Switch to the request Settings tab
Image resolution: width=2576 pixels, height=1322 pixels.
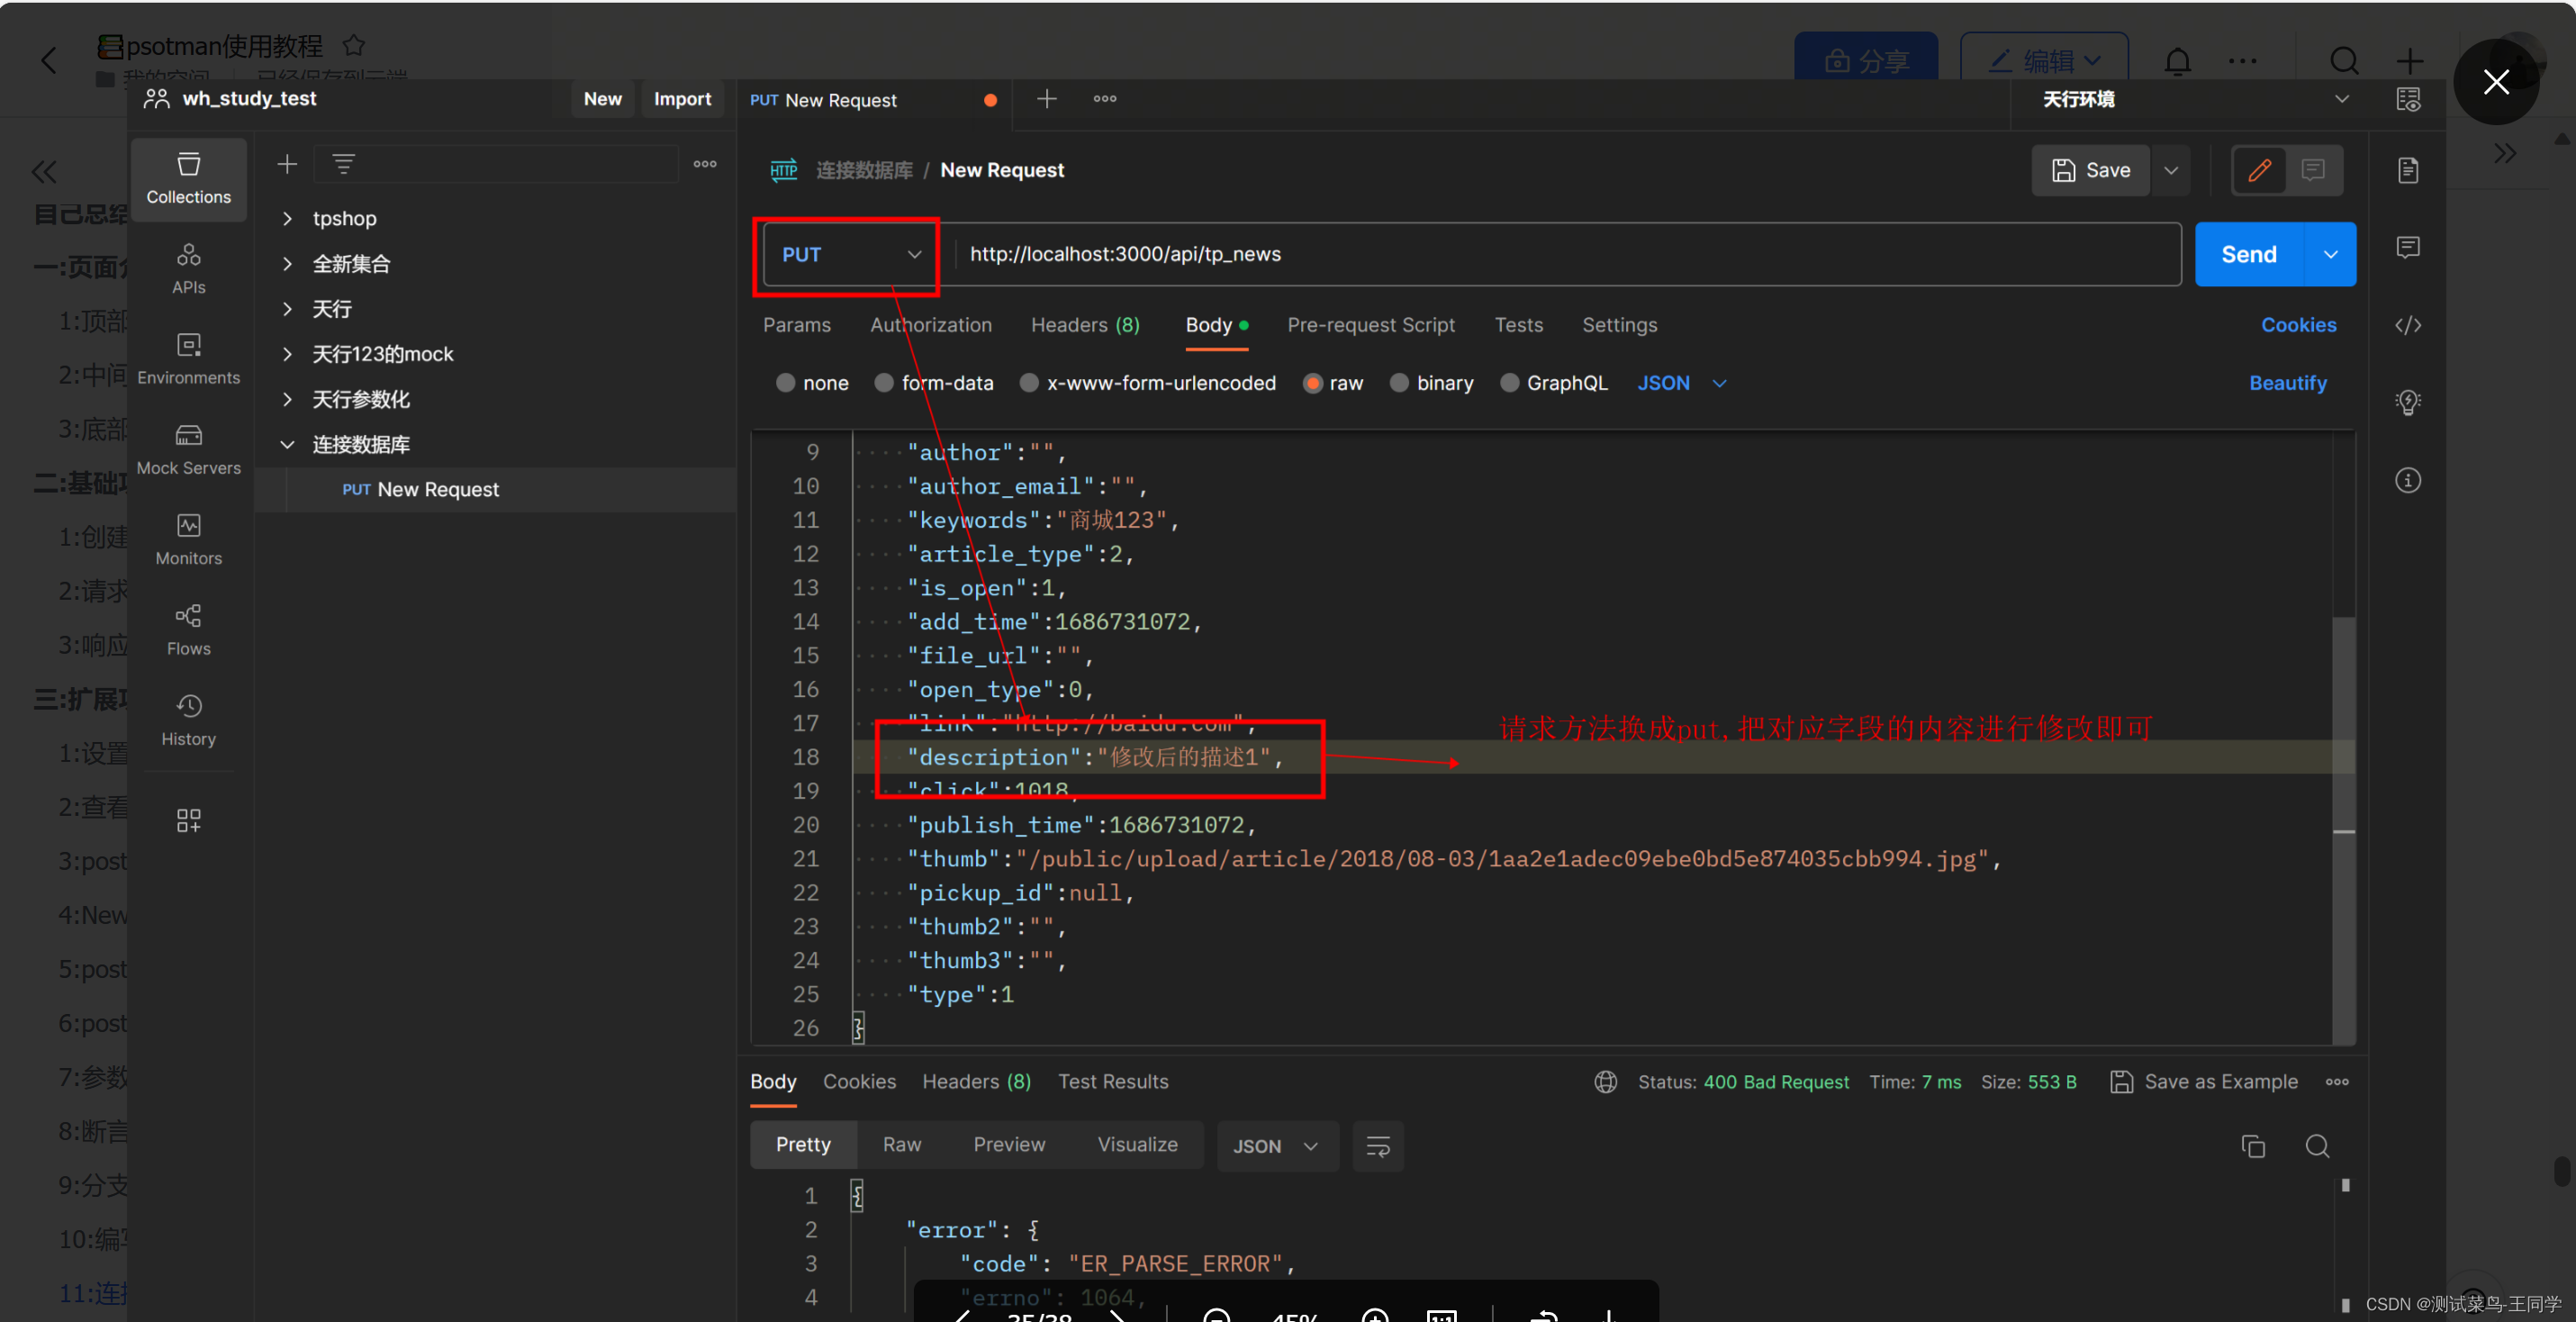pos(1619,325)
